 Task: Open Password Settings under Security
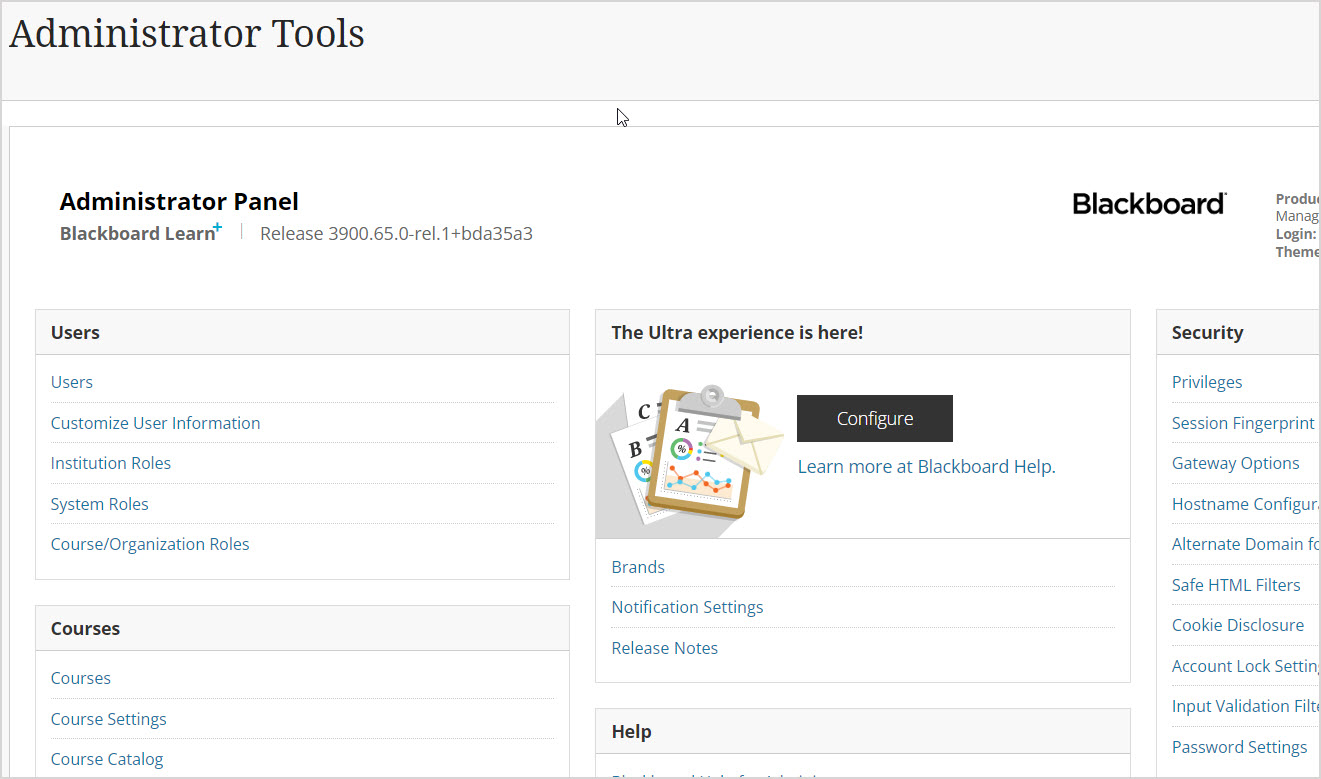[x=1239, y=747]
